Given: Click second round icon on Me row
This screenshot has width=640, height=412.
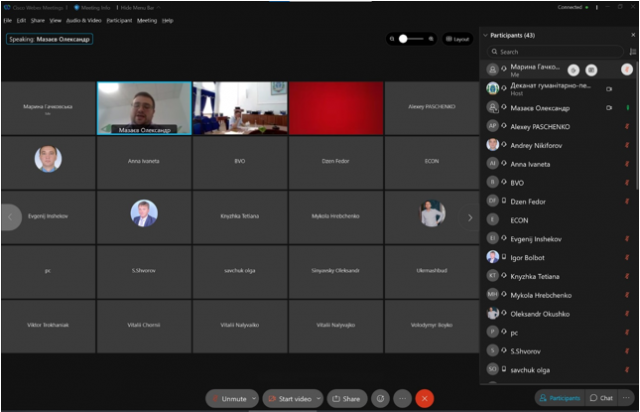Looking at the screenshot, I should coord(591,70).
